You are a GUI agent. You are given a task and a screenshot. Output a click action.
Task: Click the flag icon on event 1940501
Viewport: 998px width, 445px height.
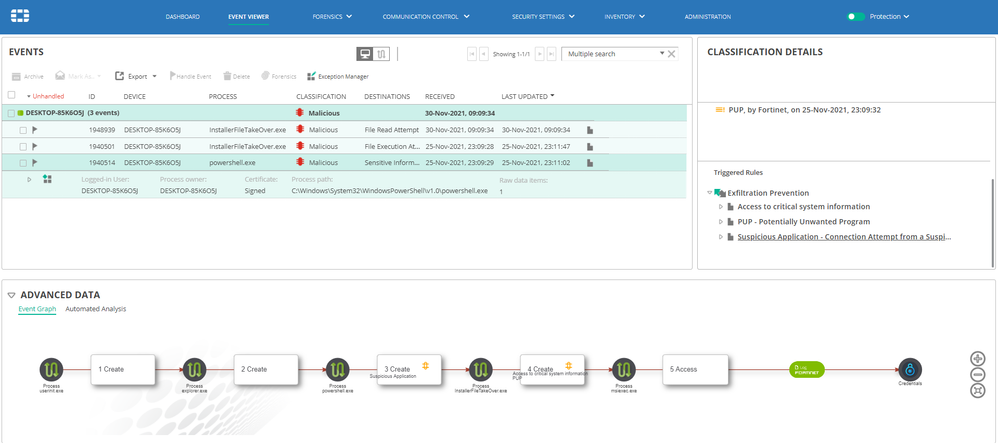pyautogui.click(x=35, y=146)
